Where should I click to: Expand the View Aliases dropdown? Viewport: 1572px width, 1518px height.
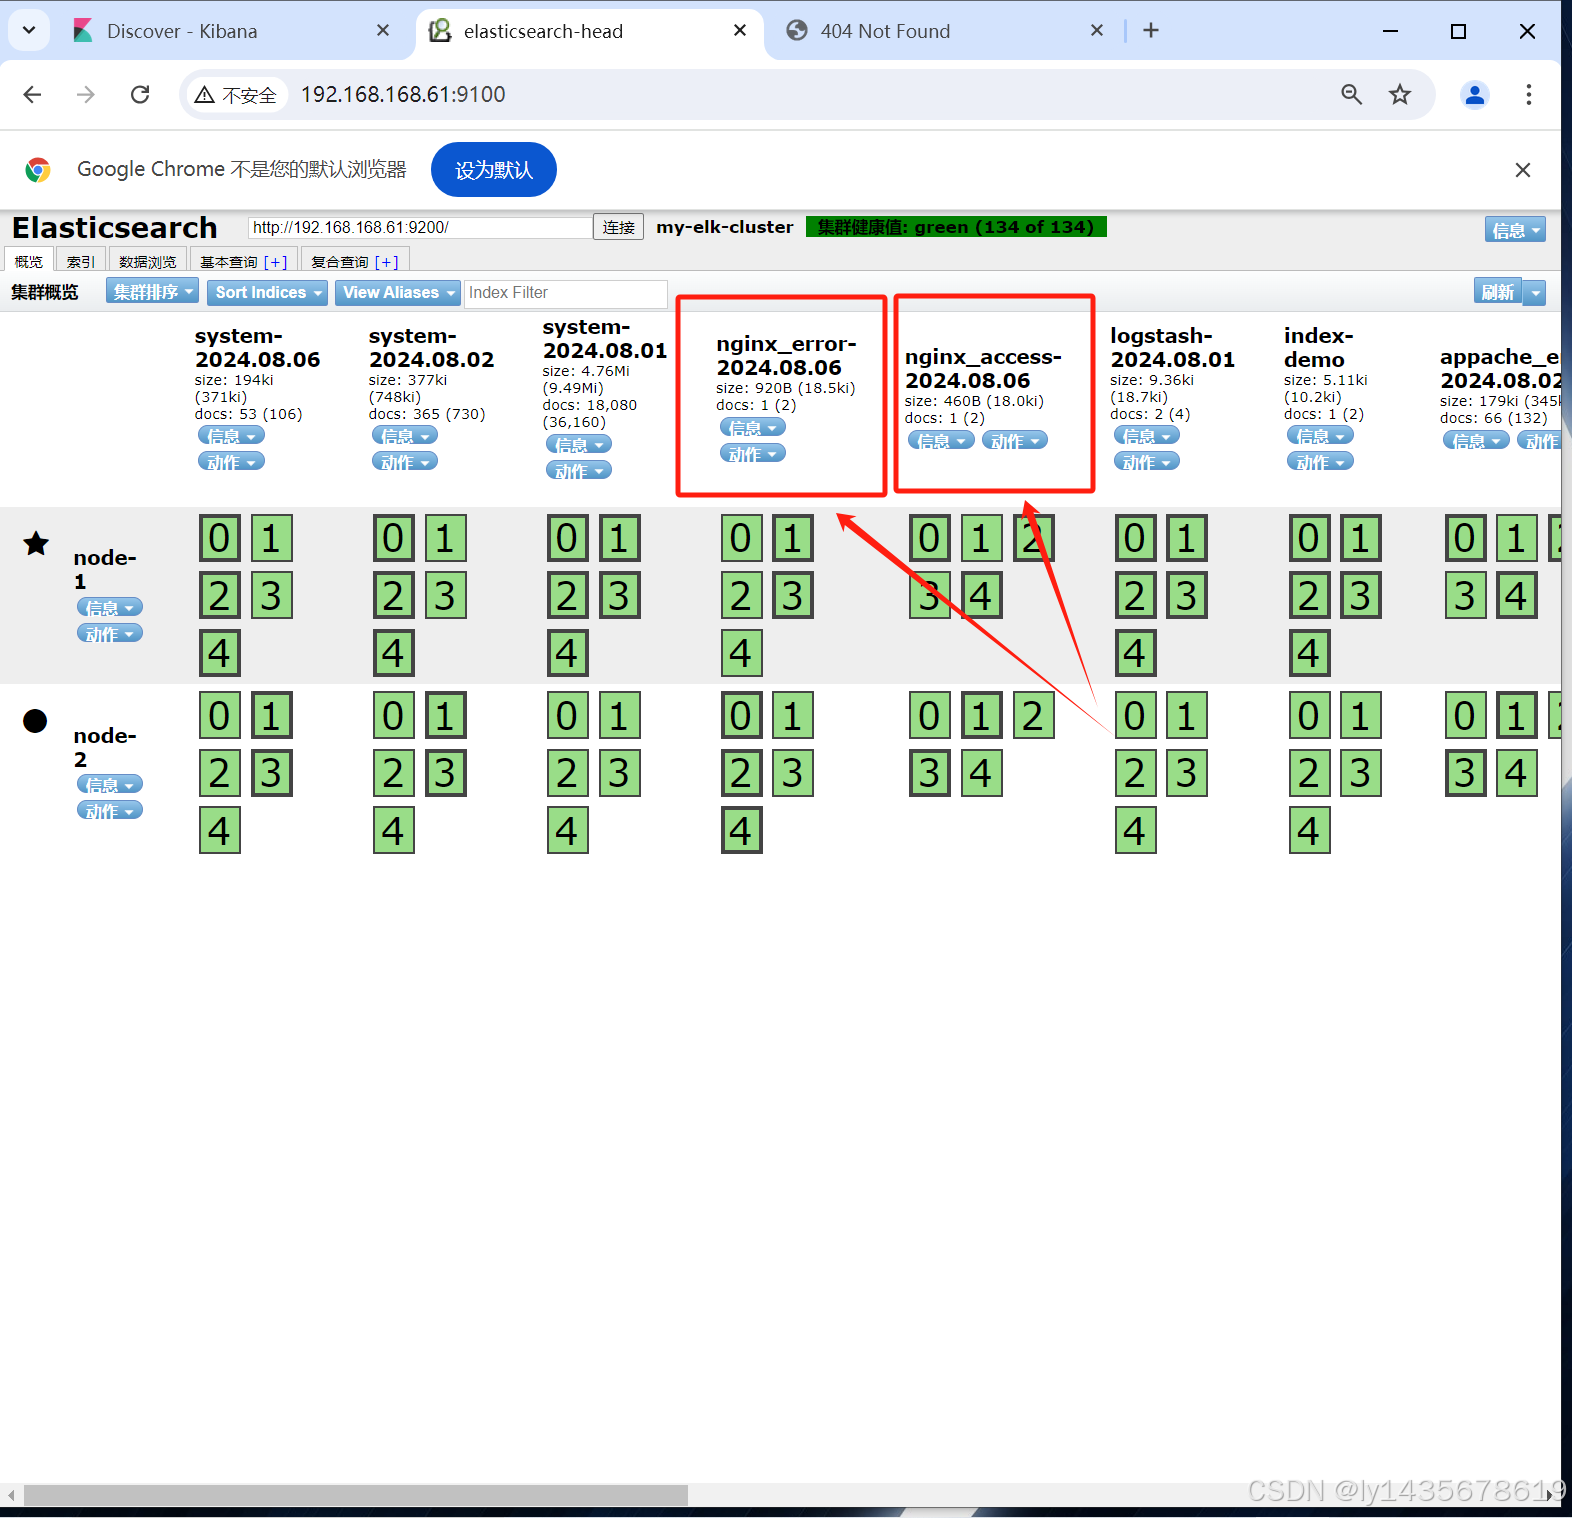pos(398,292)
